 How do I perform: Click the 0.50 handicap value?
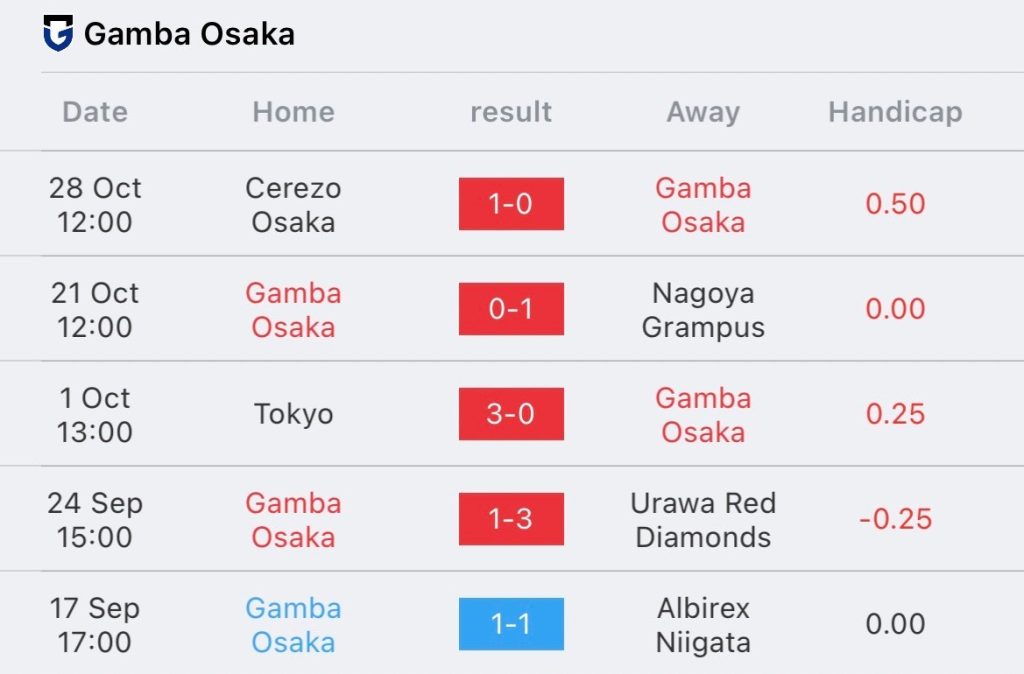[895, 204]
